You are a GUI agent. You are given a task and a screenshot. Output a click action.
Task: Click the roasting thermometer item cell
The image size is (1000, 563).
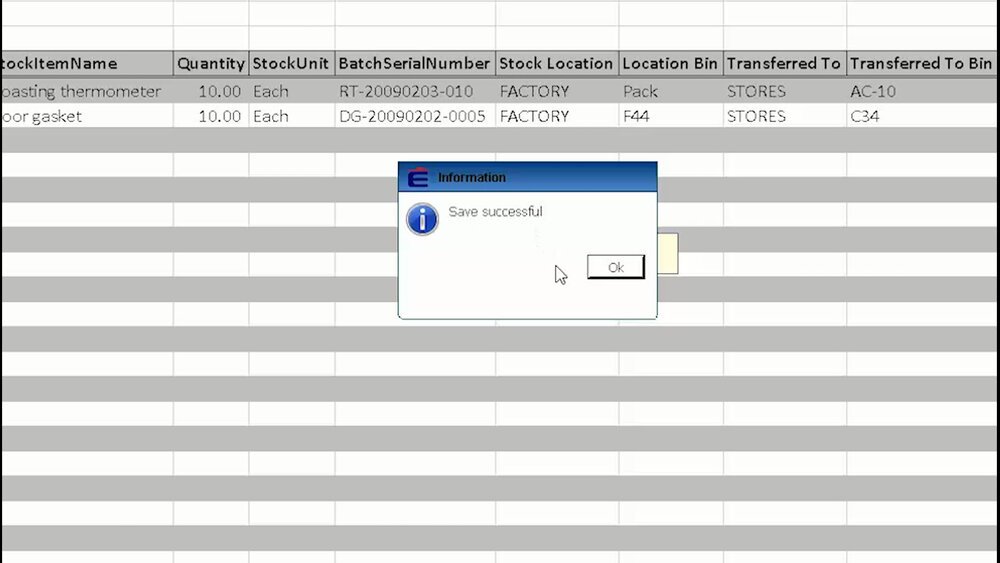point(87,91)
